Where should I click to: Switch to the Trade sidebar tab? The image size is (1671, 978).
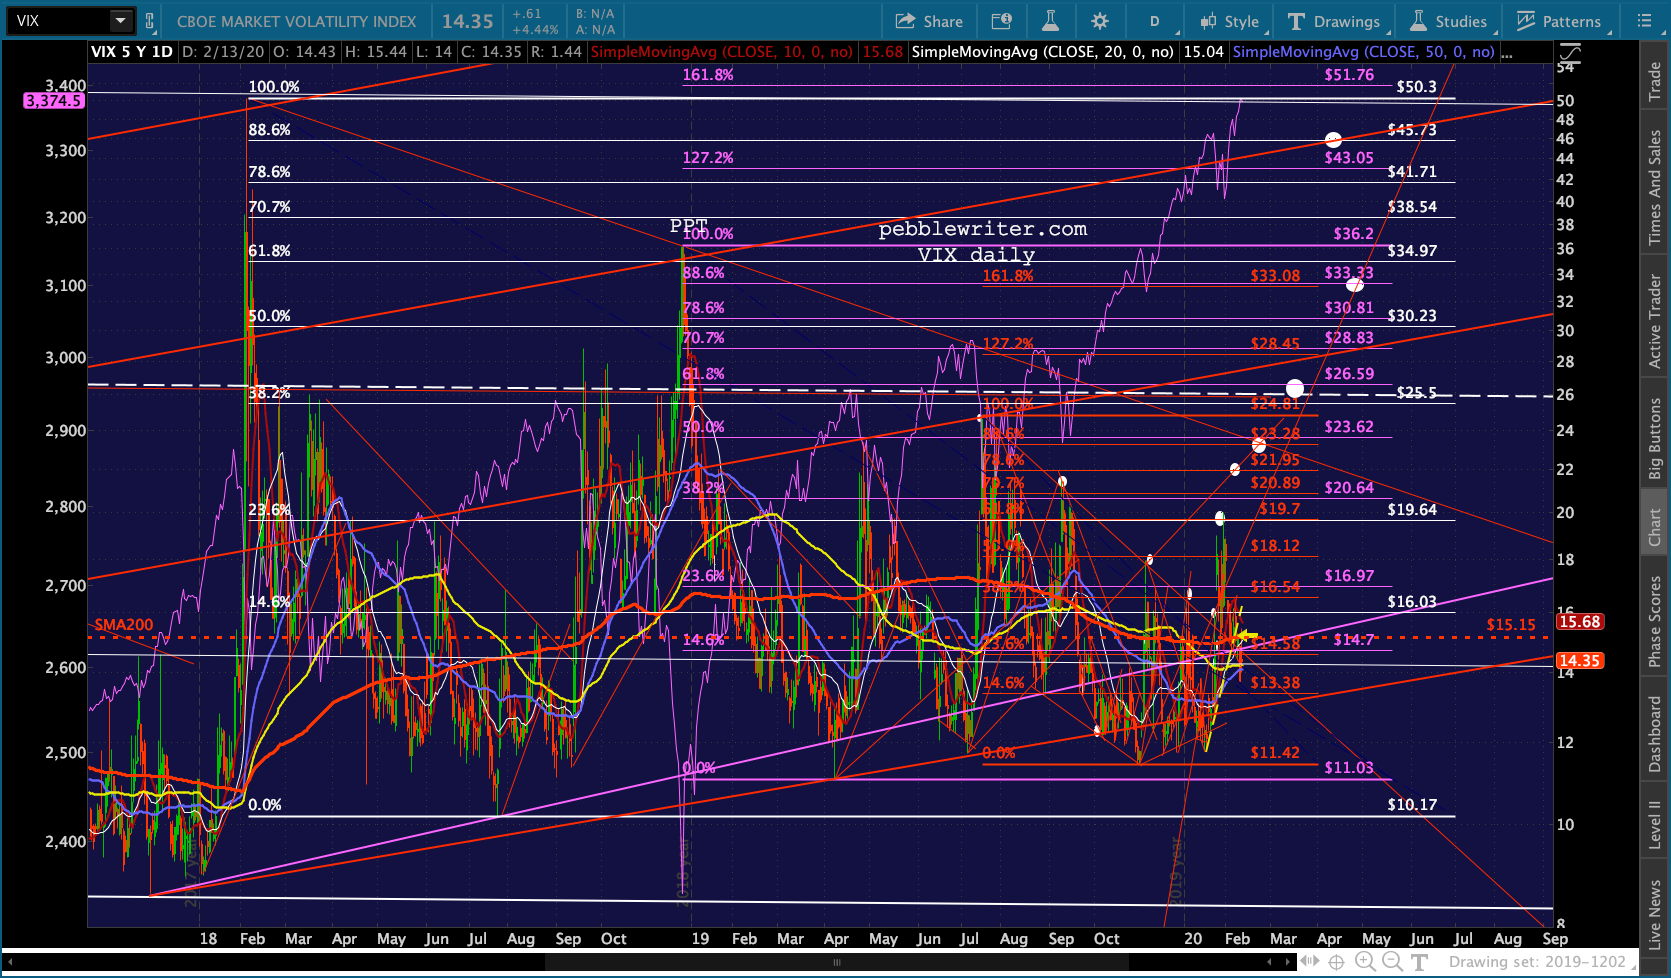pyautogui.click(x=1655, y=81)
